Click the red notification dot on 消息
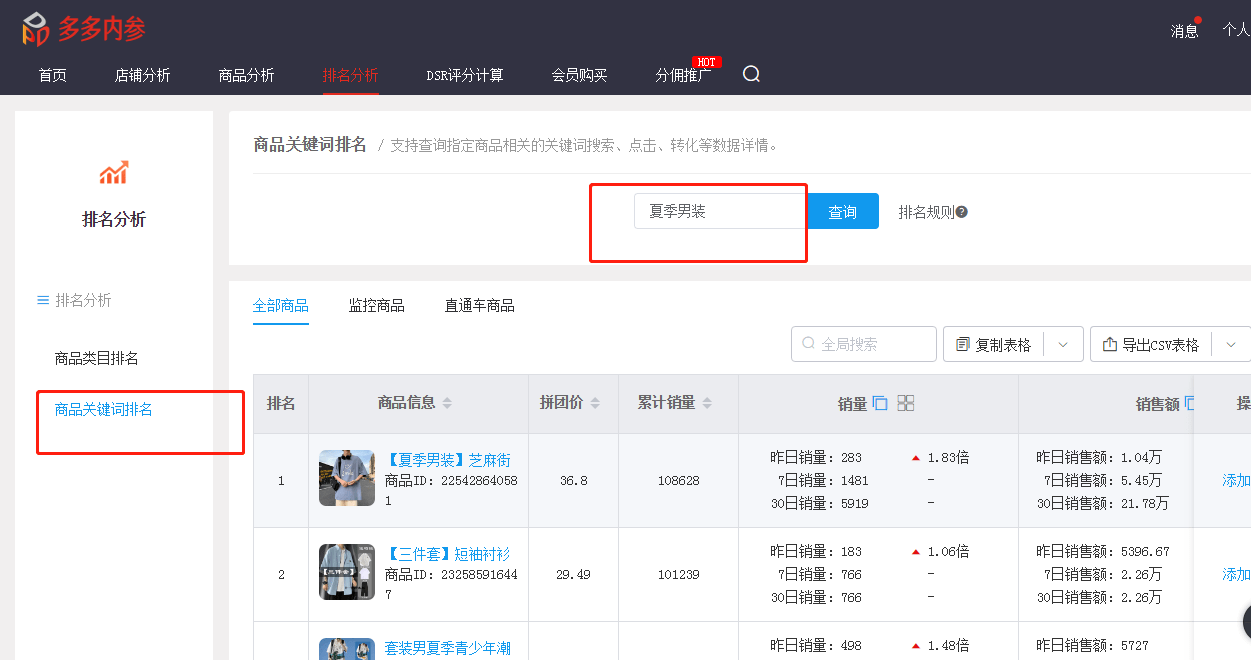This screenshot has height=660, width=1251. [1198, 20]
